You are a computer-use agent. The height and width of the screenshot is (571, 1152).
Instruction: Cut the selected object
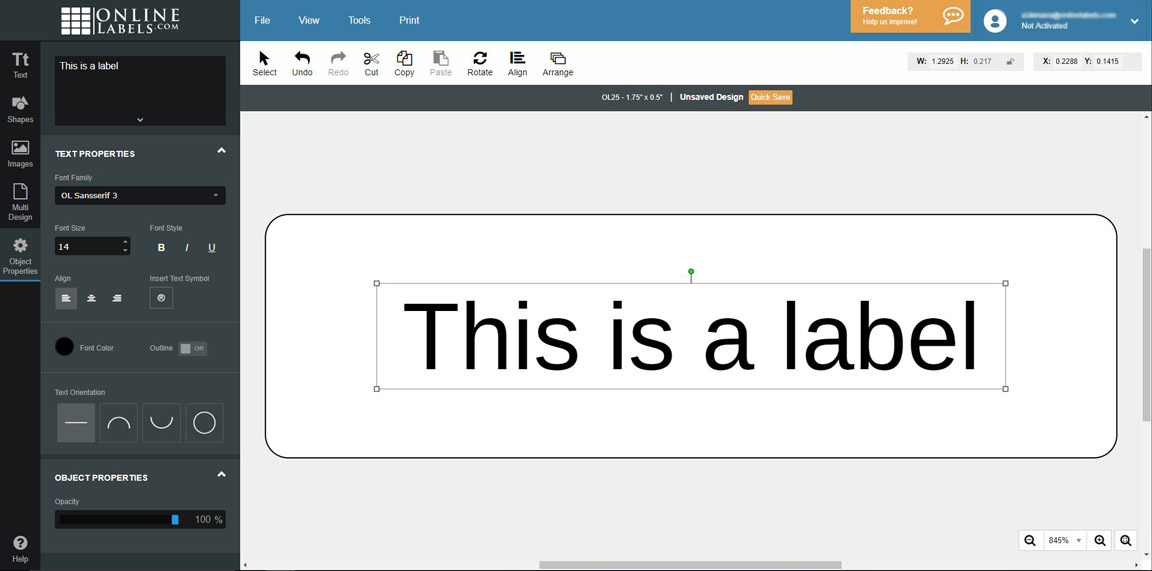coord(372,63)
